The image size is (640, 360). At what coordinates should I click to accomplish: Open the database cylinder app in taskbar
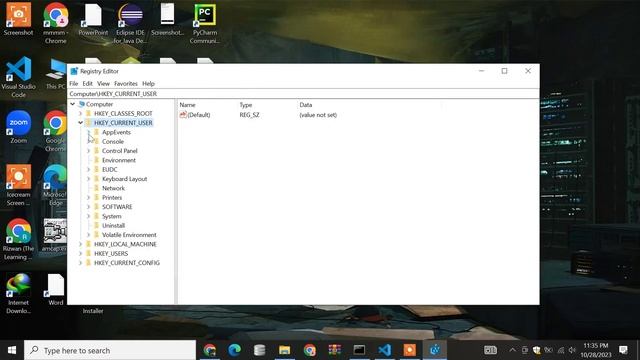pos(260,350)
